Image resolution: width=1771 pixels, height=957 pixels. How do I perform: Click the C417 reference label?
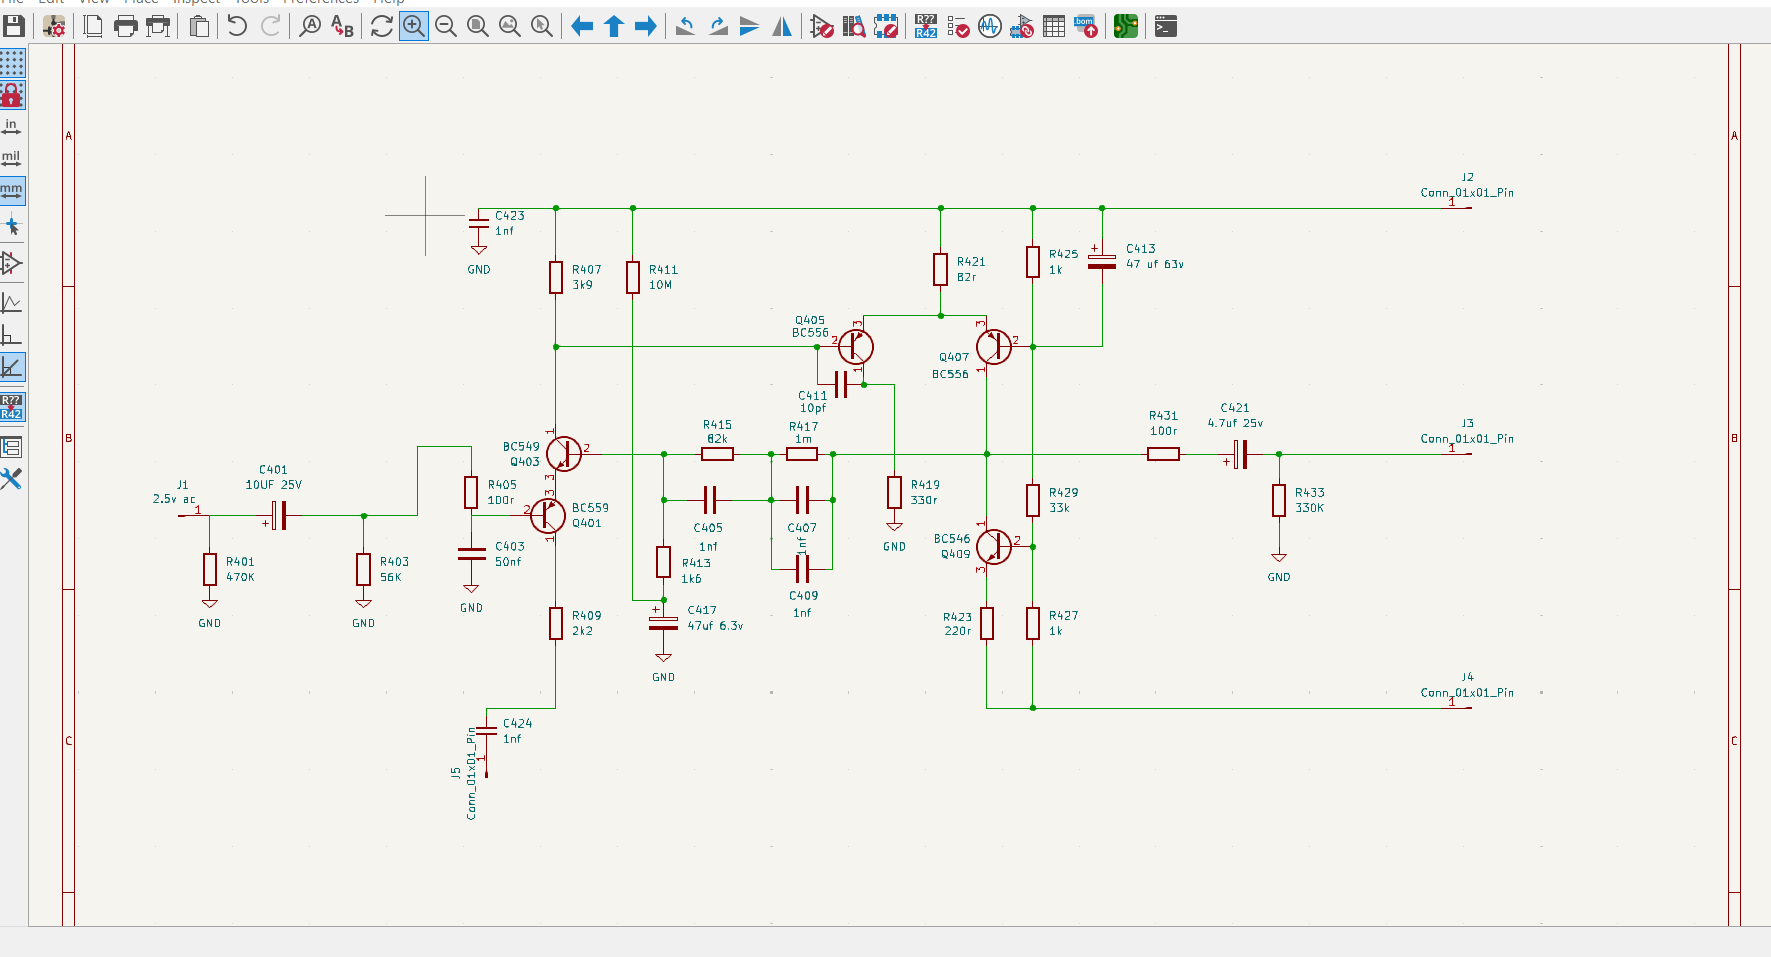(702, 610)
